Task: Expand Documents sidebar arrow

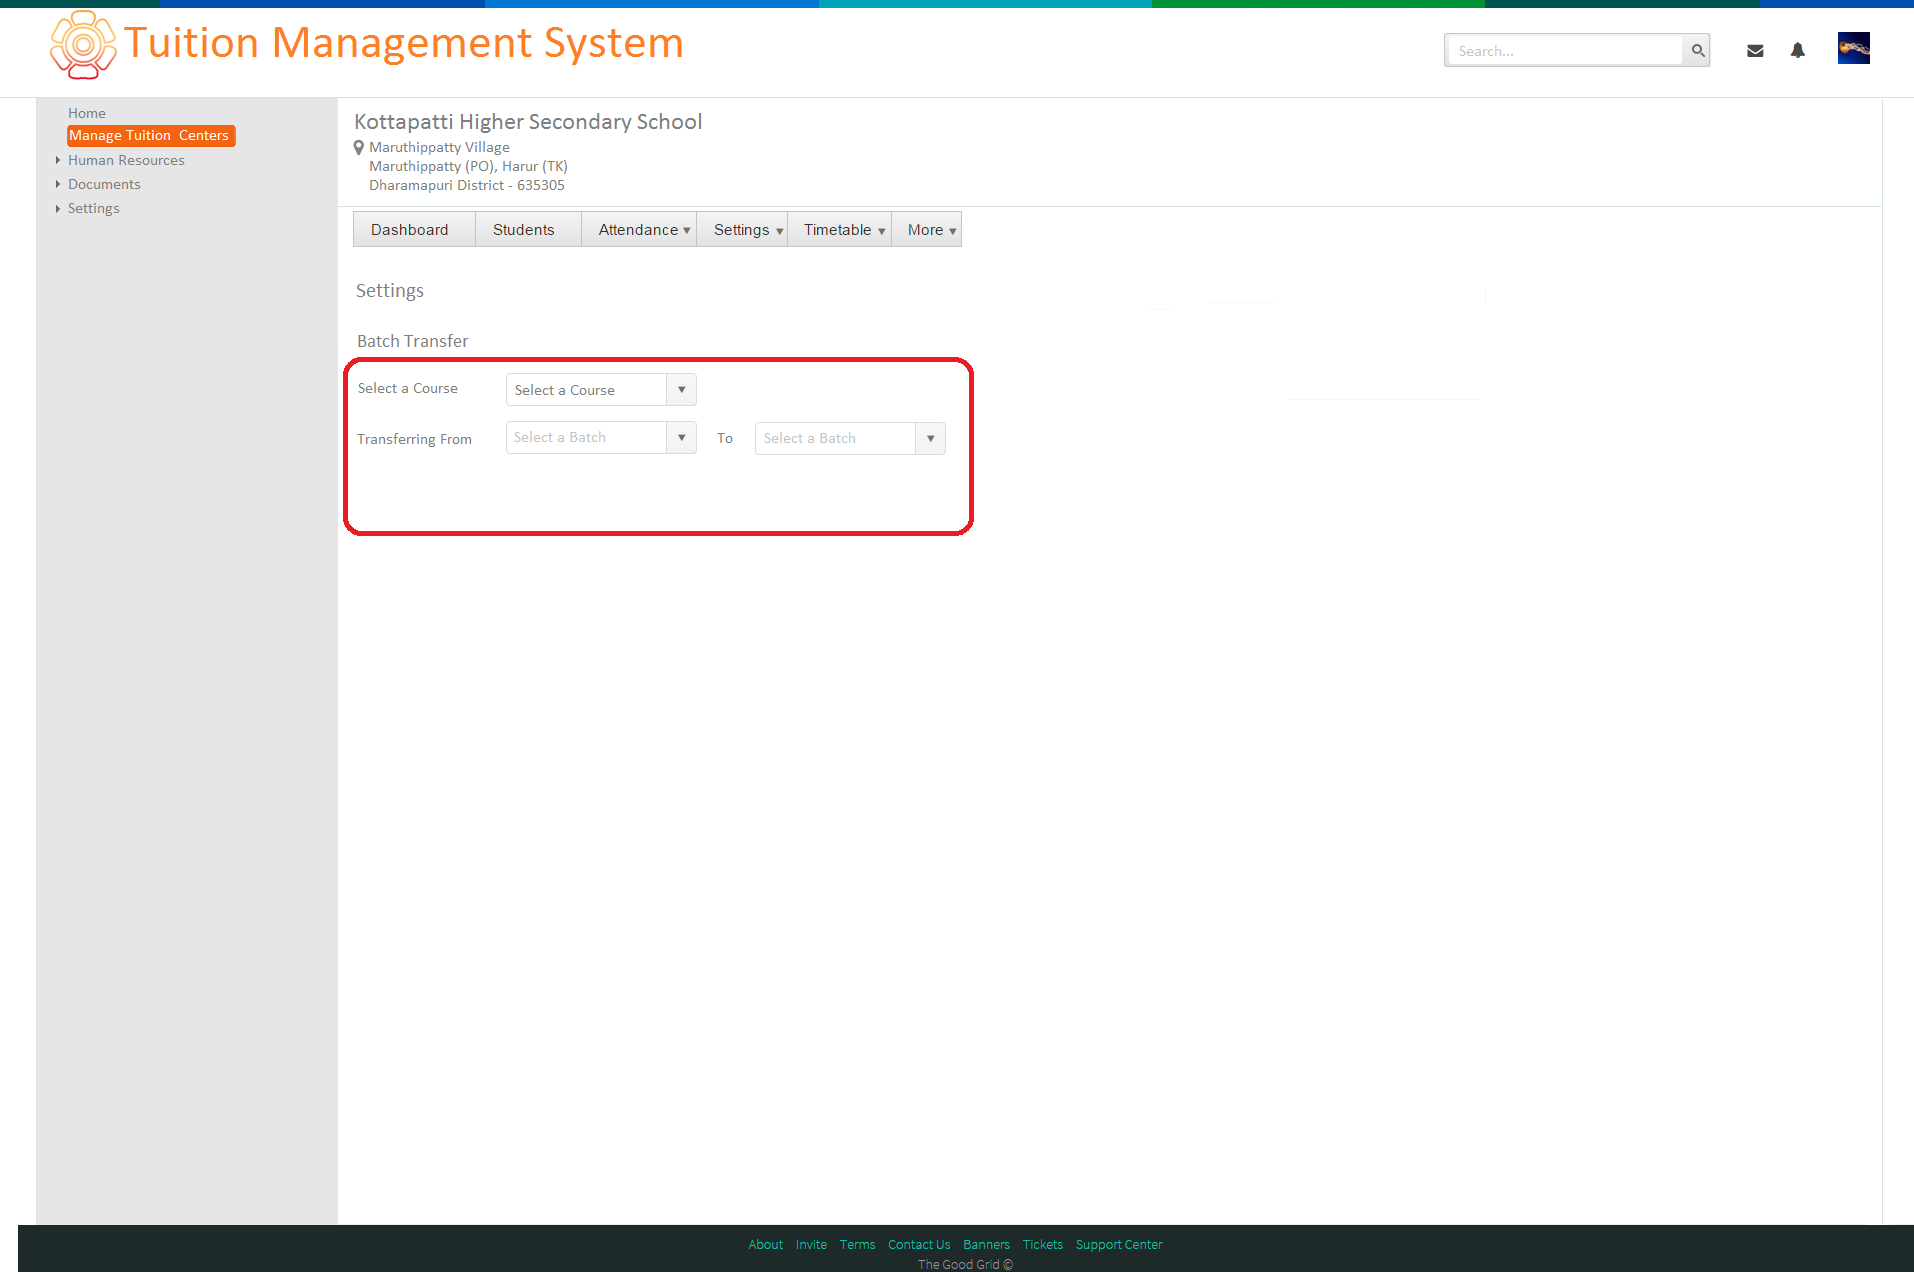Action: coord(58,184)
